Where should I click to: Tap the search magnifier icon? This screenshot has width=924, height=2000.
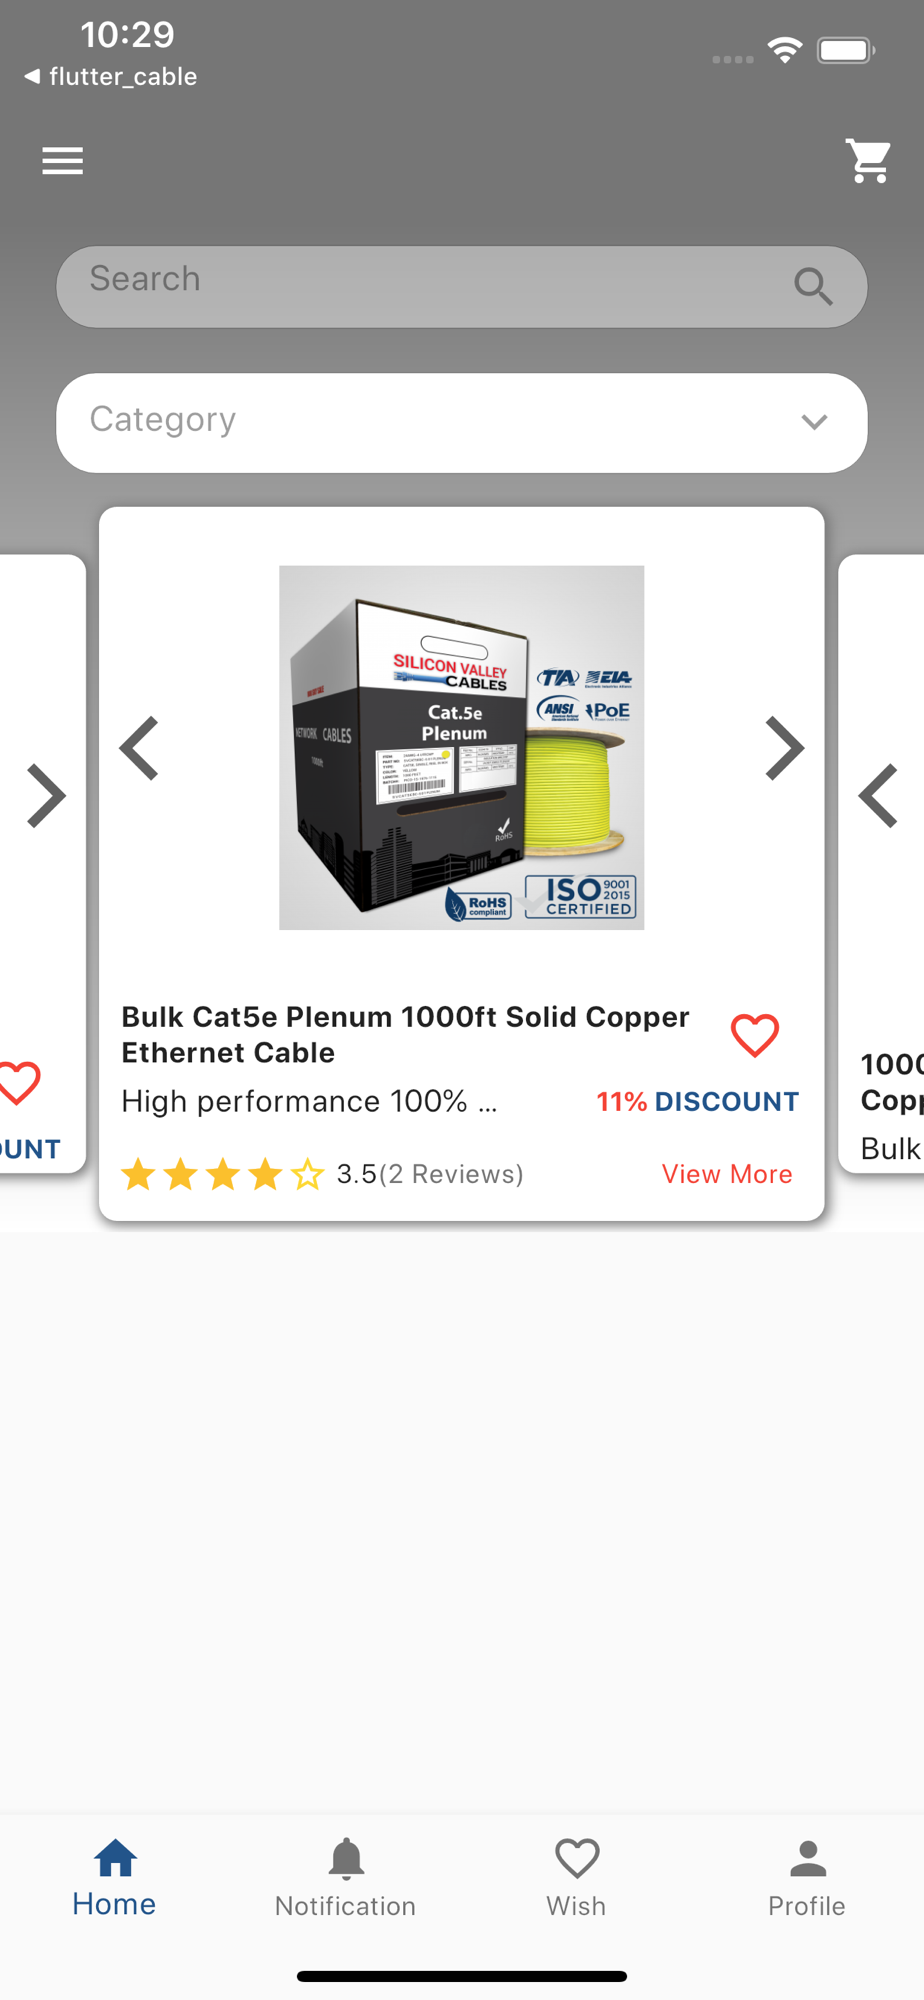tap(813, 287)
